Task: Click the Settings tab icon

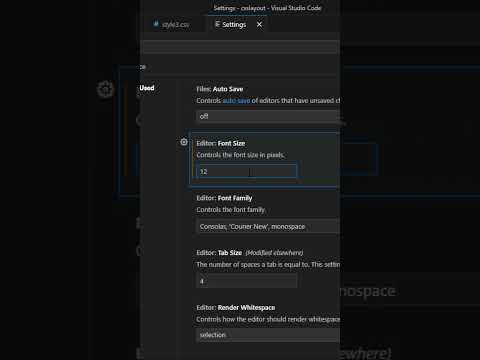Action: point(217,24)
